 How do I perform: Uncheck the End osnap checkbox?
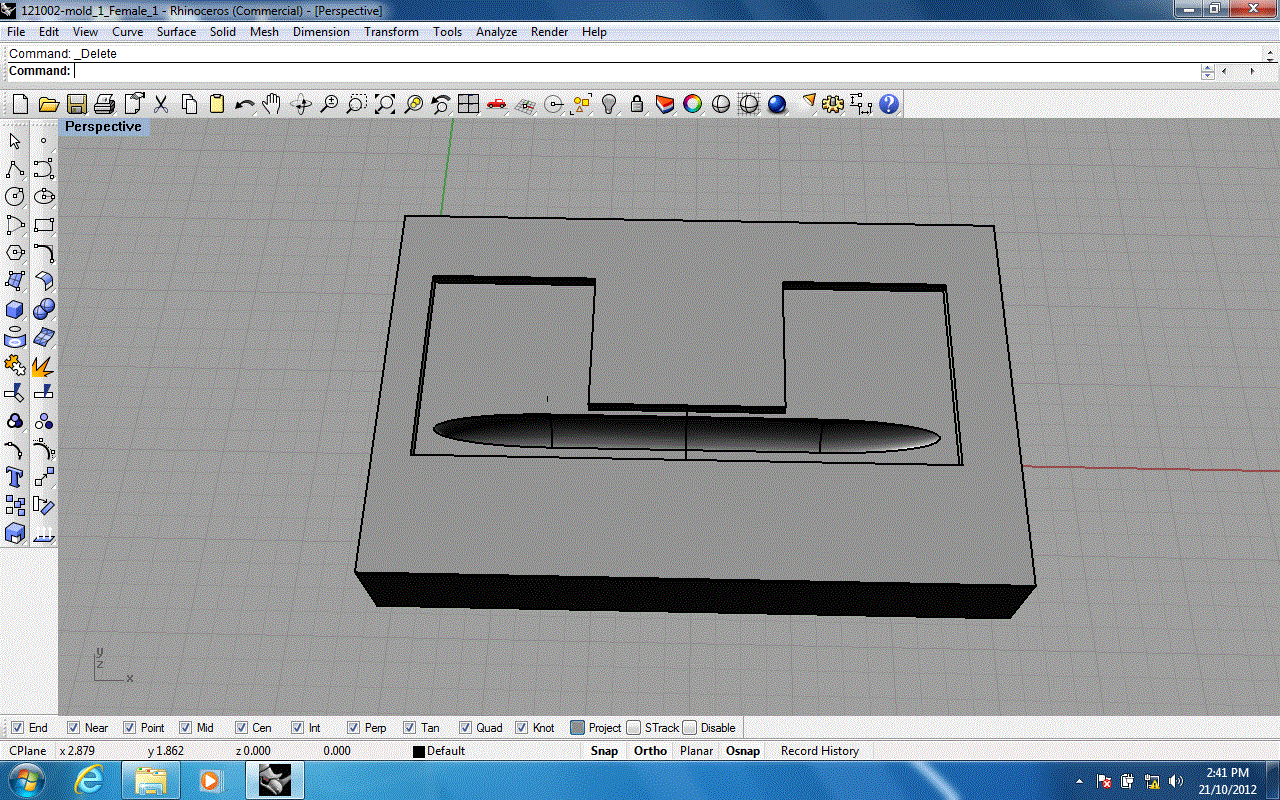(x=17, y=728)
